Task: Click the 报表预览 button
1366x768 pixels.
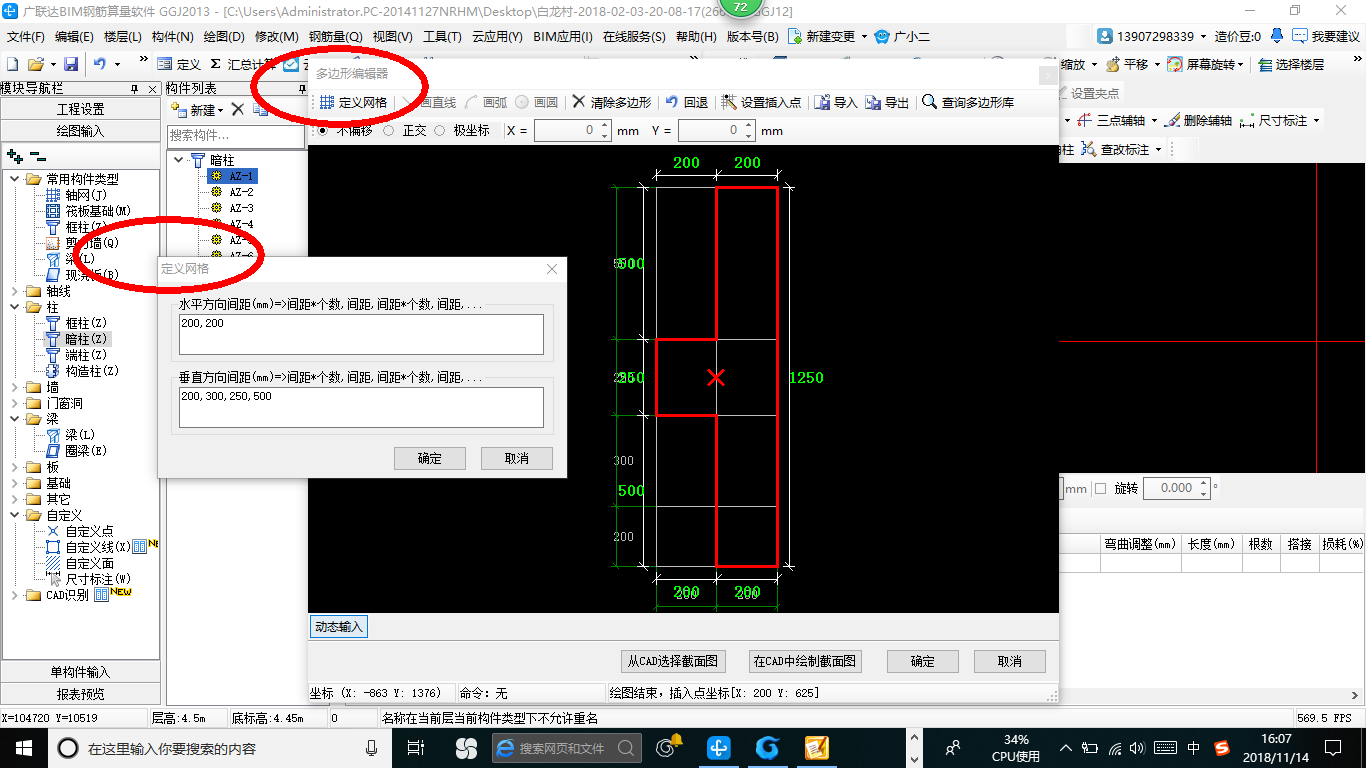Action: [x=80, y=694]
